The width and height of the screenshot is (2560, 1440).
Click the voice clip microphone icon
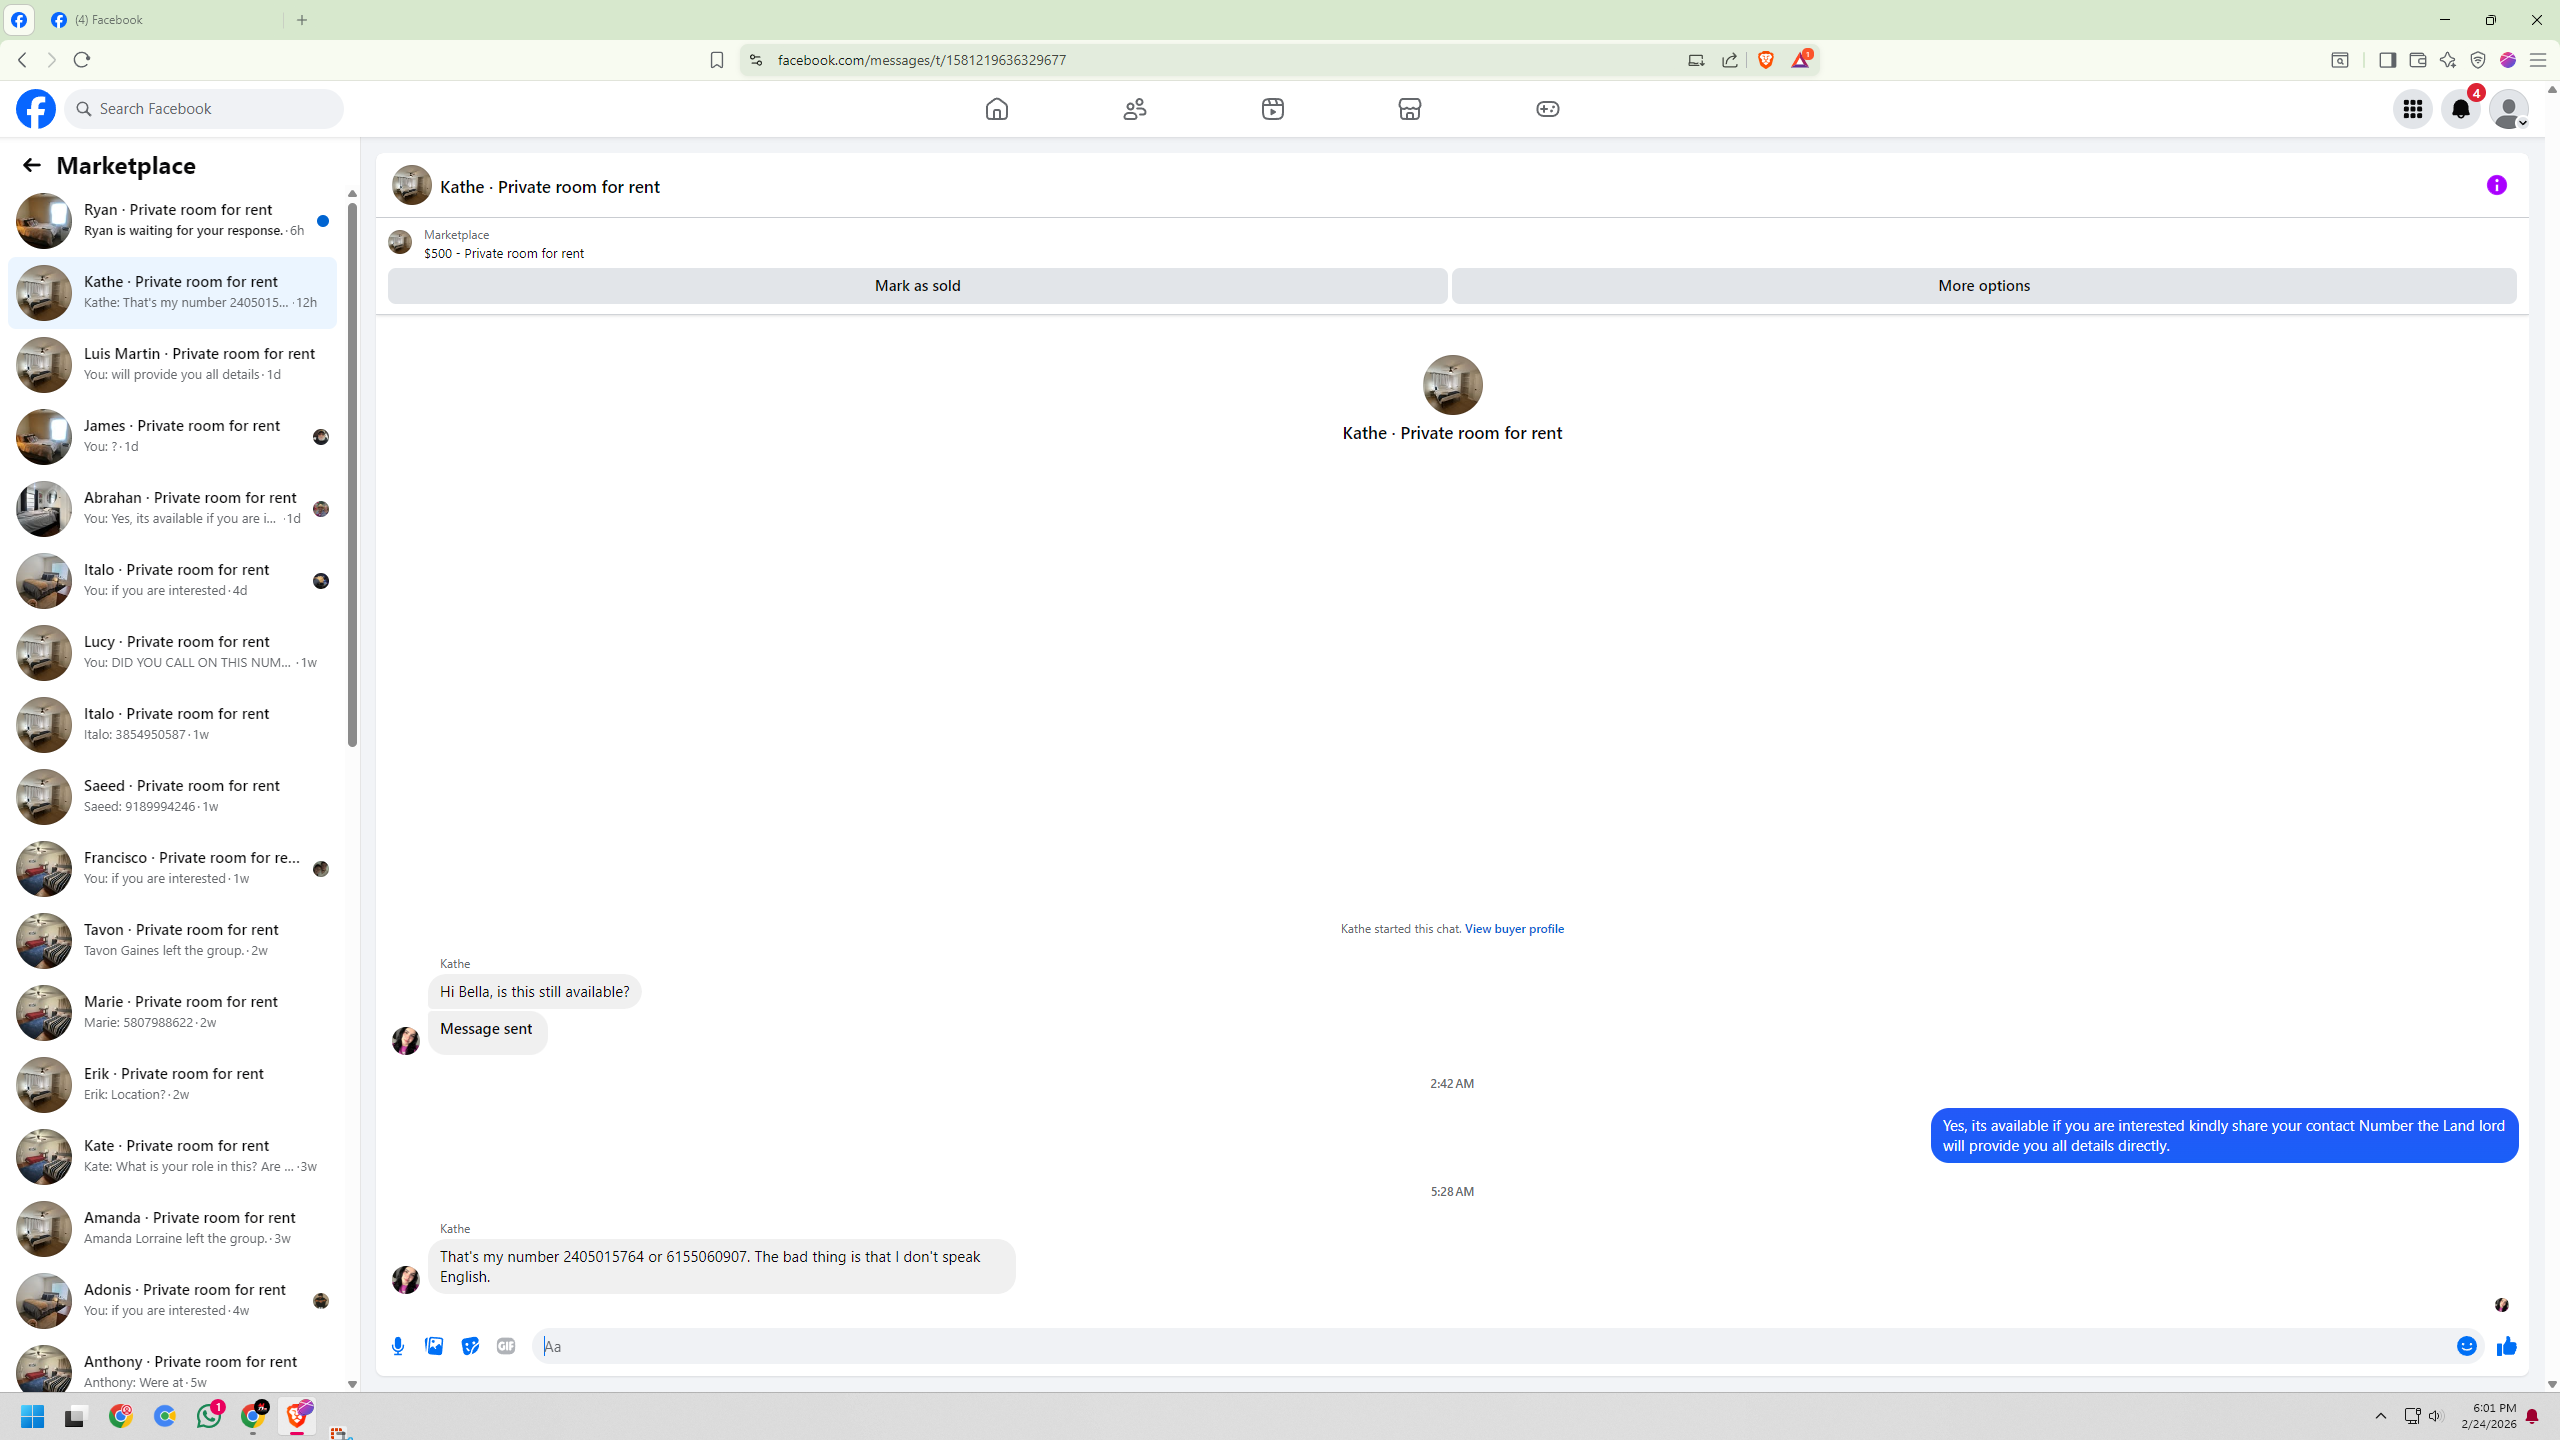point(398,1346)
